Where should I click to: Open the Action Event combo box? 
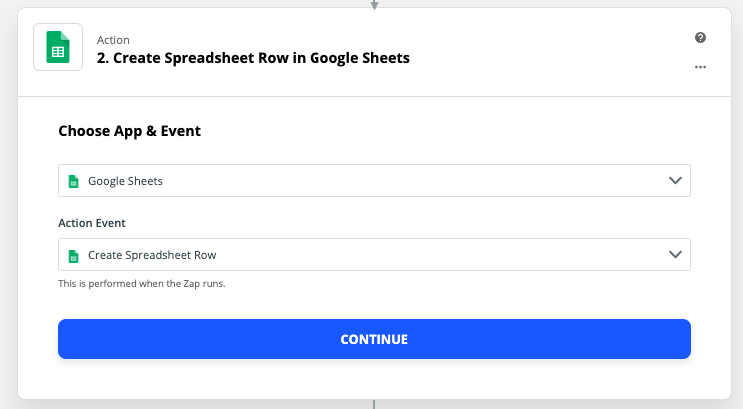tap(374, 254)
